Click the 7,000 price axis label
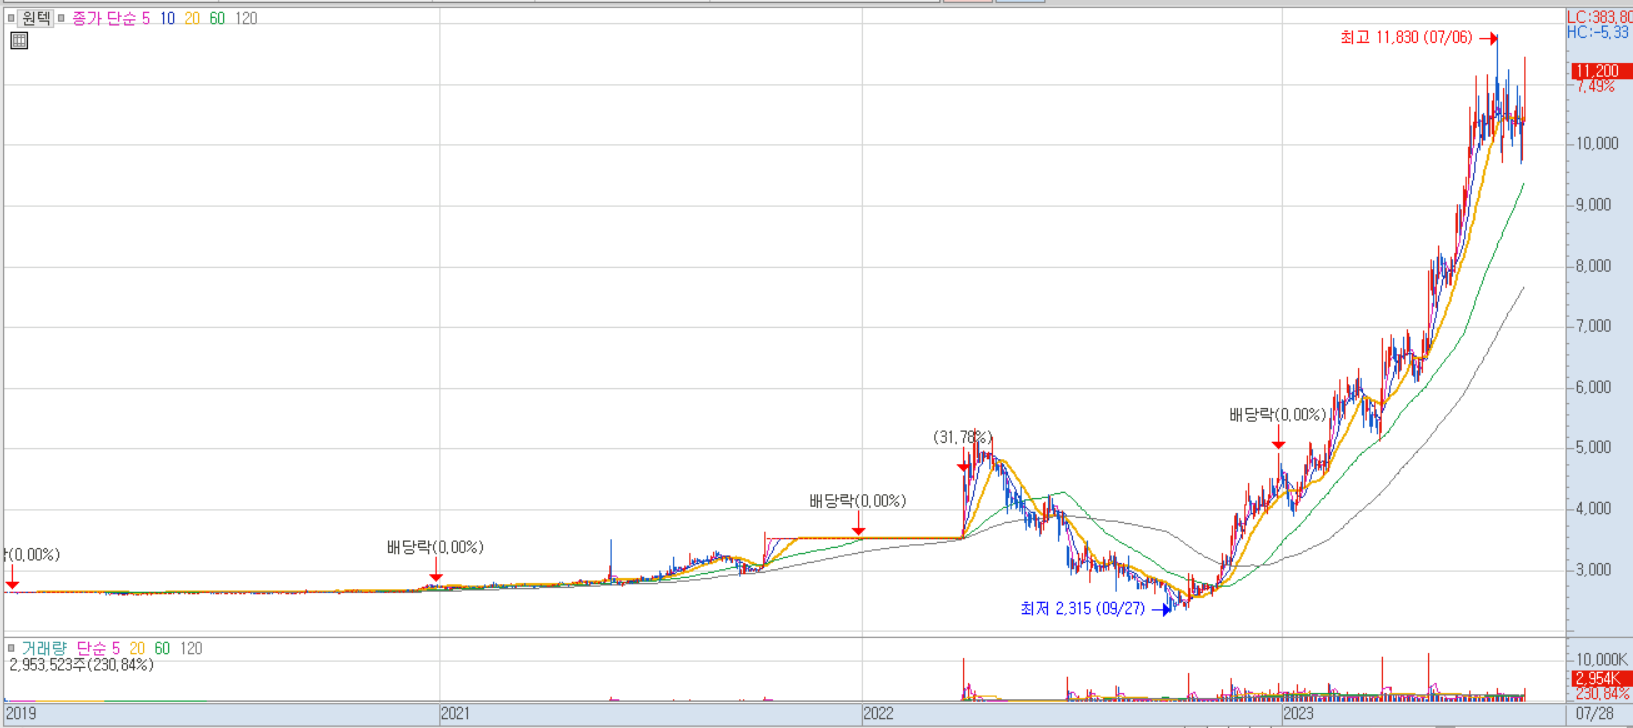The width and height of the screenshot is (1633, 728). pos(1593,326)
